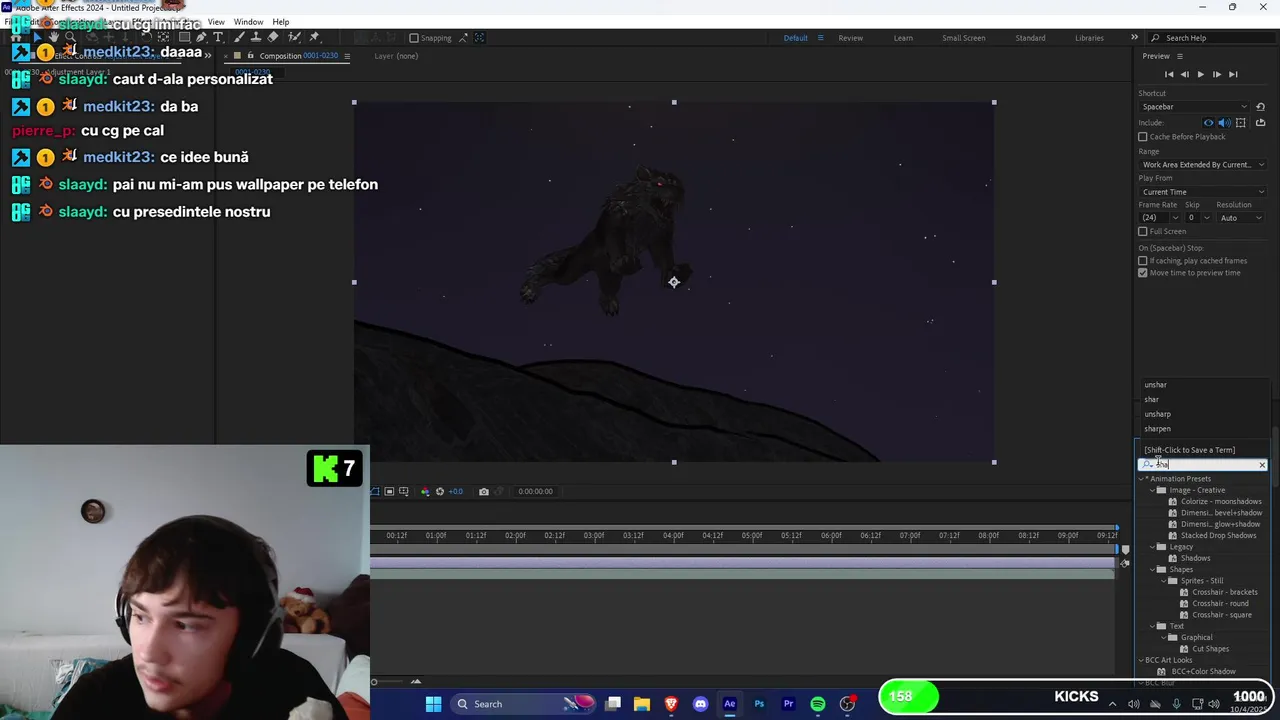Switch to the Default workspace
1280x720 pixels.
point(795,38)
